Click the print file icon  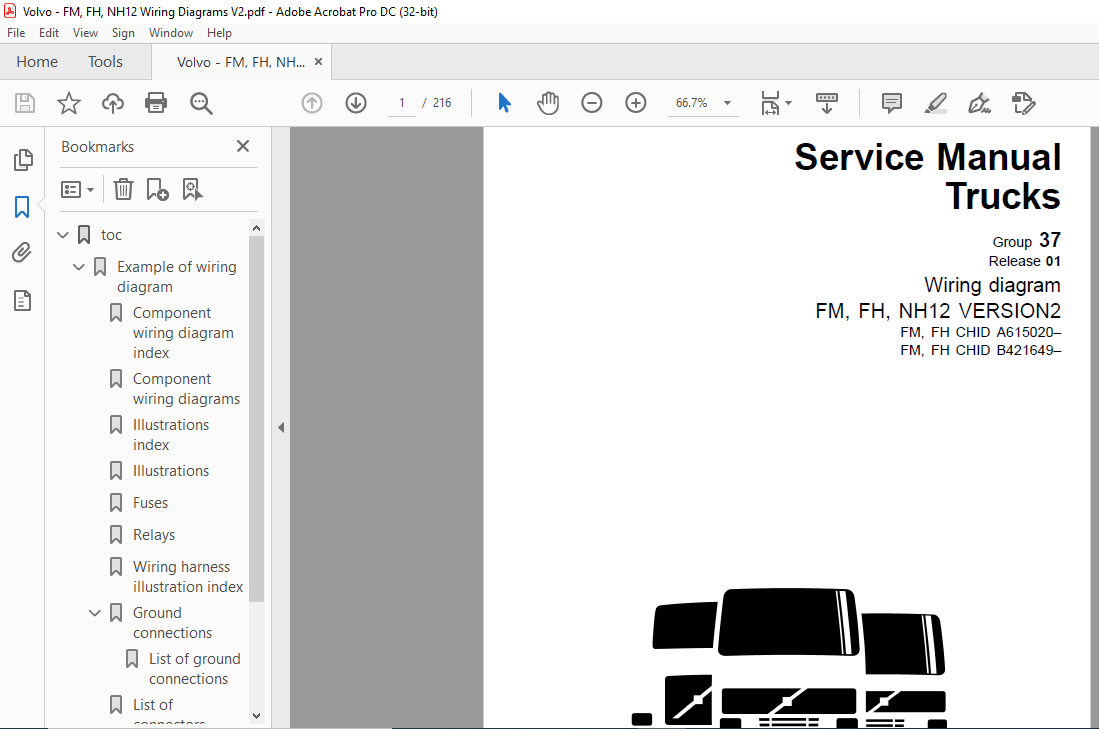click(155, 103)
